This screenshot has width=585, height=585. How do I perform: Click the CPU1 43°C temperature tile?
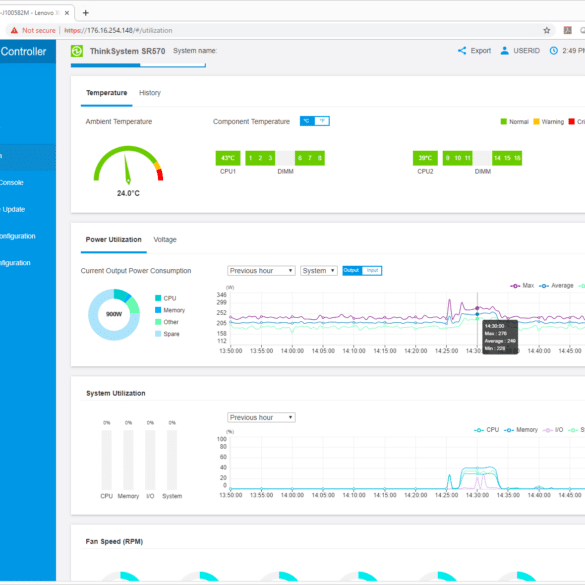click(x=228, y=158)
